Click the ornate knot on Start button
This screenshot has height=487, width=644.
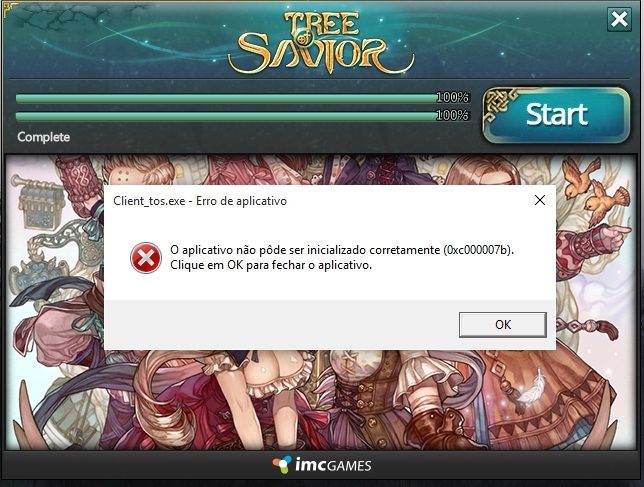(x=500, y=105)
